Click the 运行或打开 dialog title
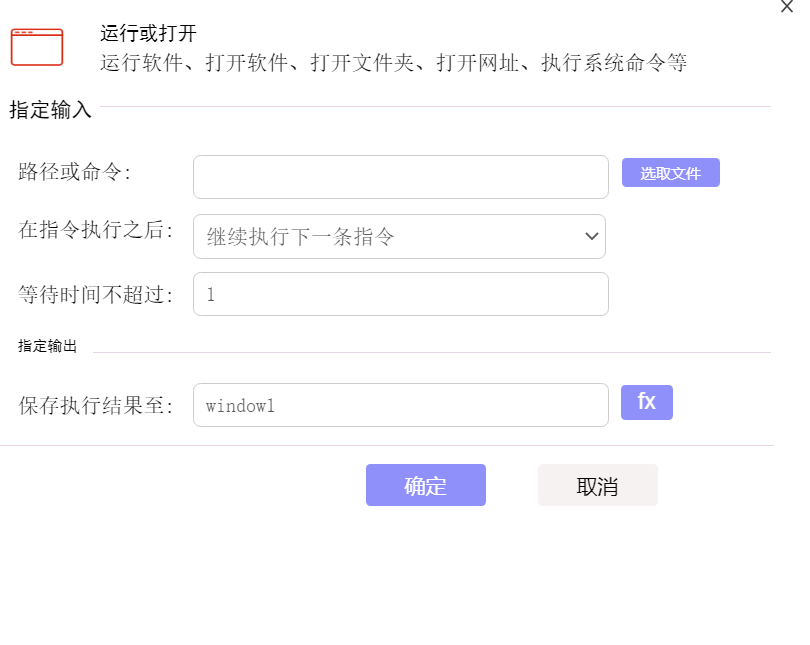 pos(148,34)
